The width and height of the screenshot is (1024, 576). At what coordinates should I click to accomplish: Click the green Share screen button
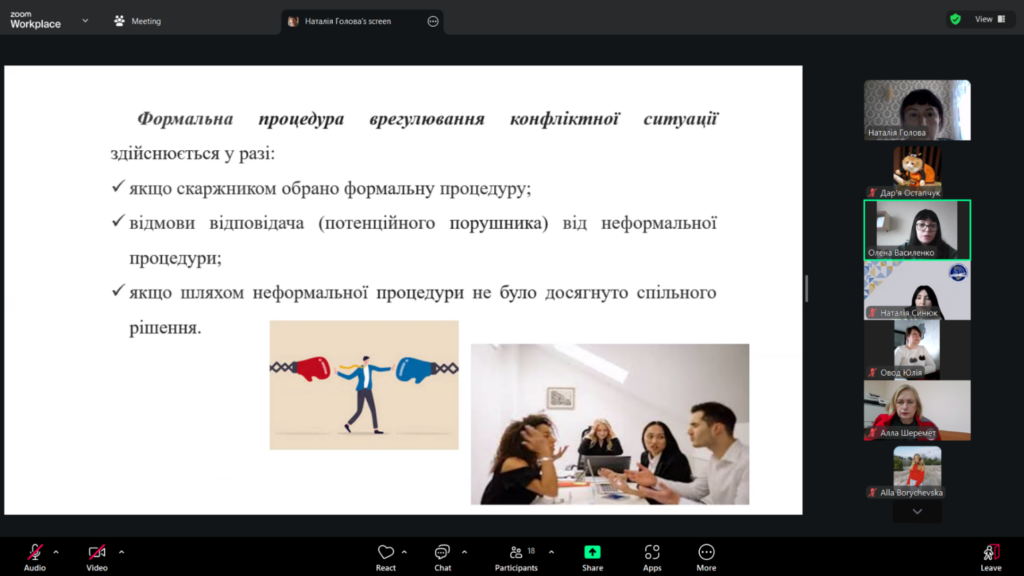[592, 556]
